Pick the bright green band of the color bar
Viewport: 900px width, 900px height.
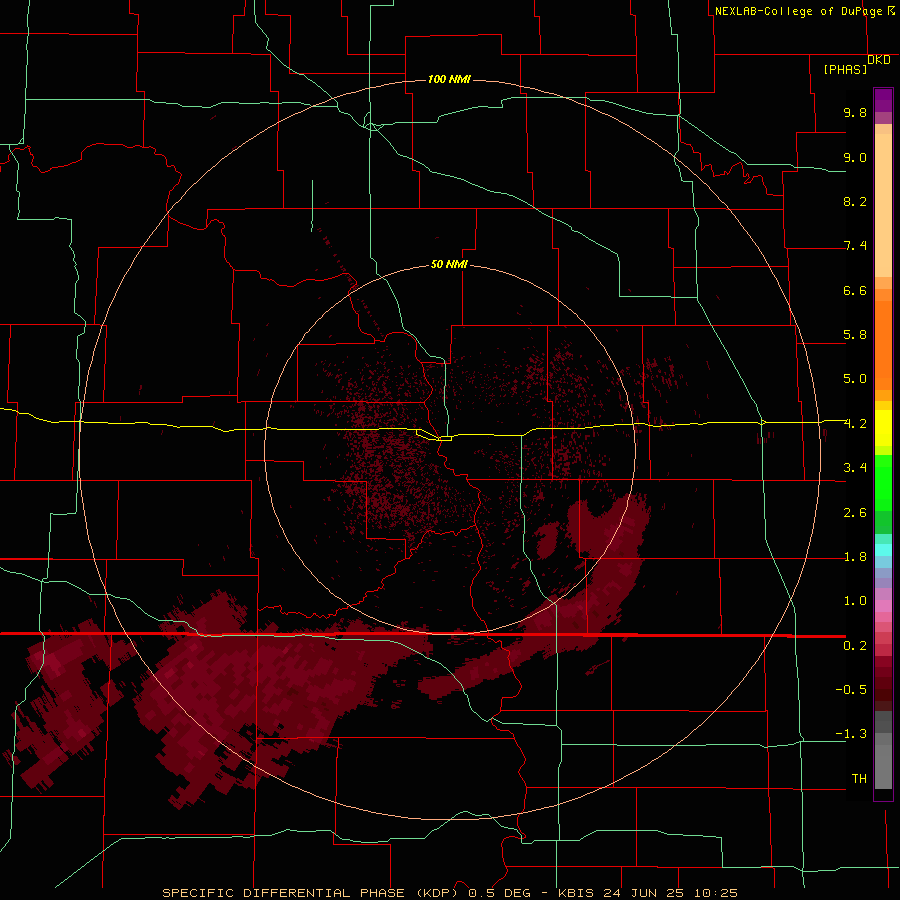coord(883,483)
